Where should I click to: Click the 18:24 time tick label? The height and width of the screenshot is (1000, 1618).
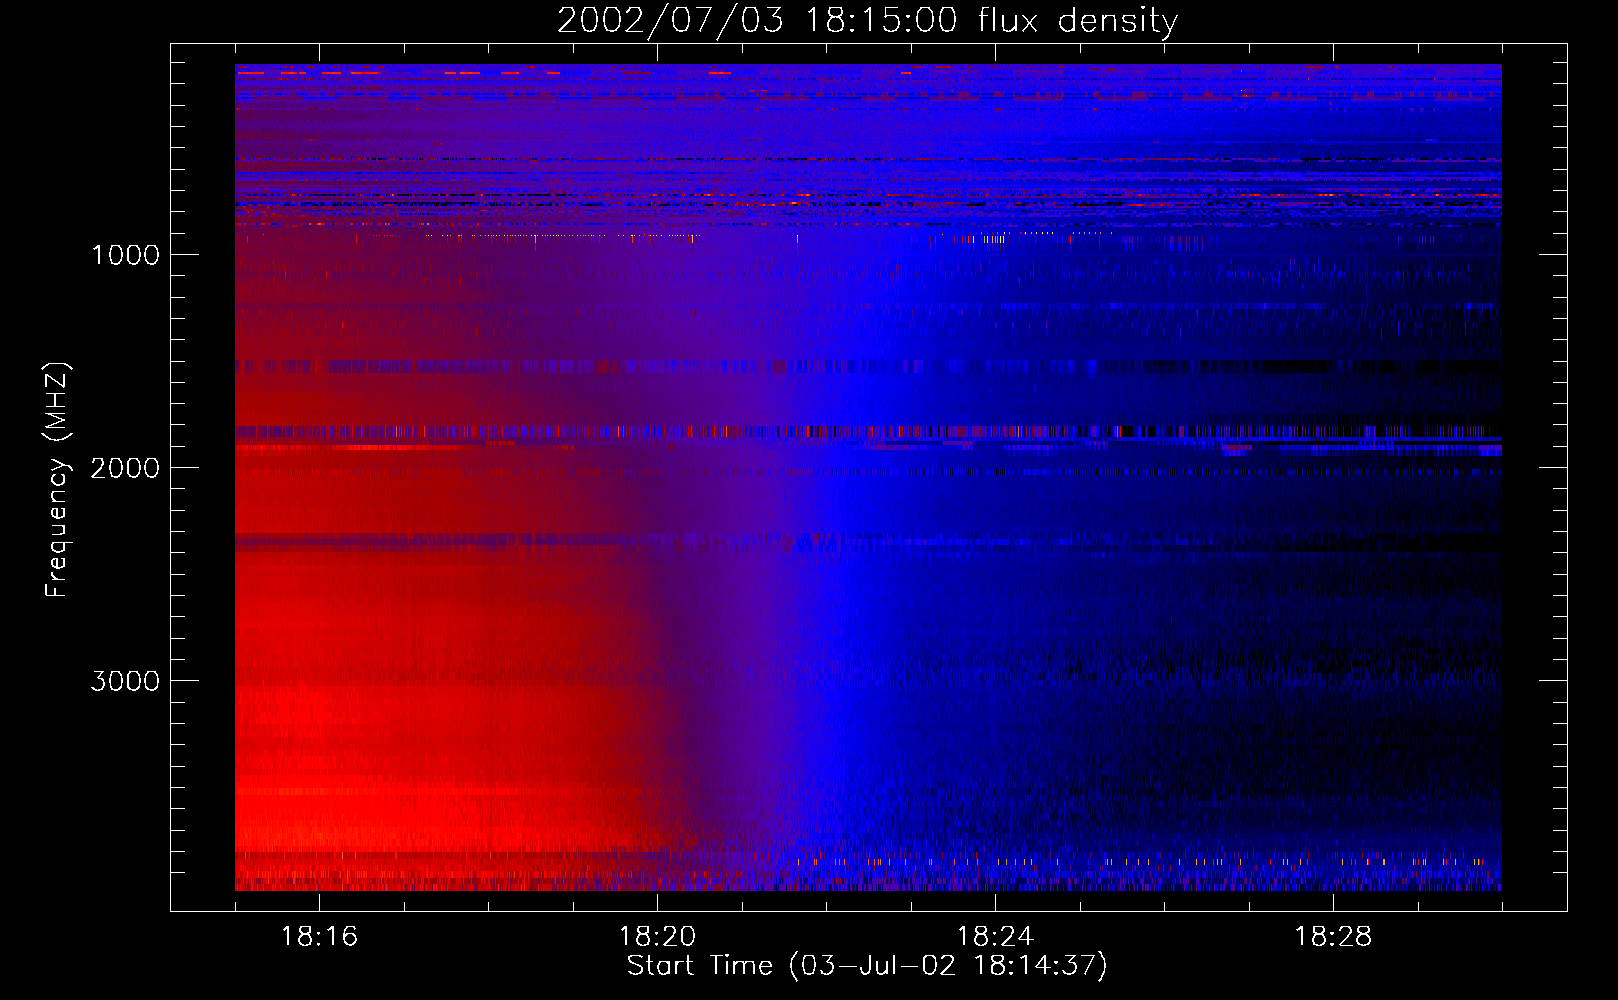coord(995,937)
